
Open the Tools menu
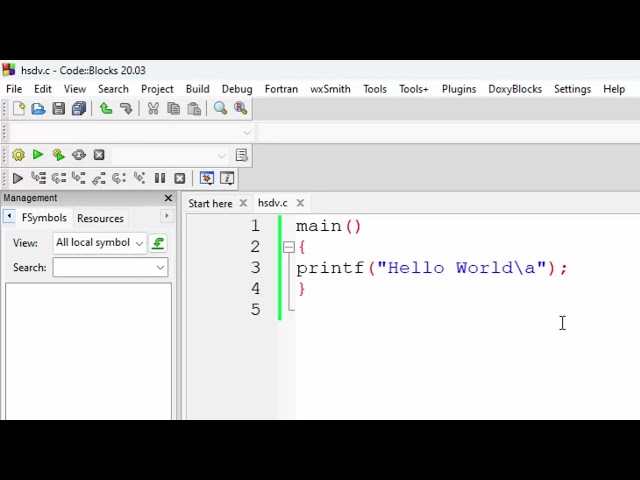point(375,89)
